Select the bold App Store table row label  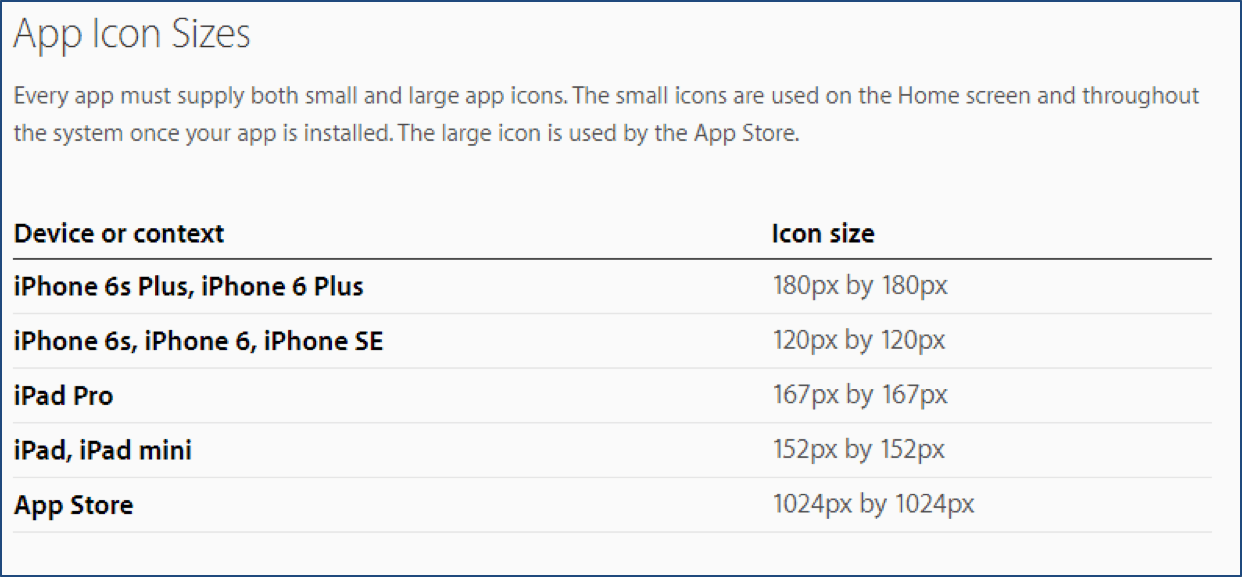tap(74, 505)
